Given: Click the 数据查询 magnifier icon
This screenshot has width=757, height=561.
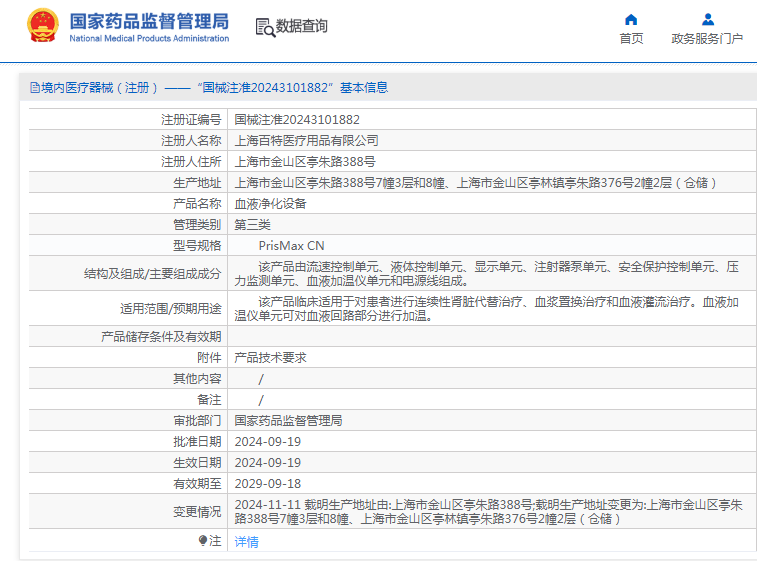Looking at the screenshot, I should click(x=265, y=28).
